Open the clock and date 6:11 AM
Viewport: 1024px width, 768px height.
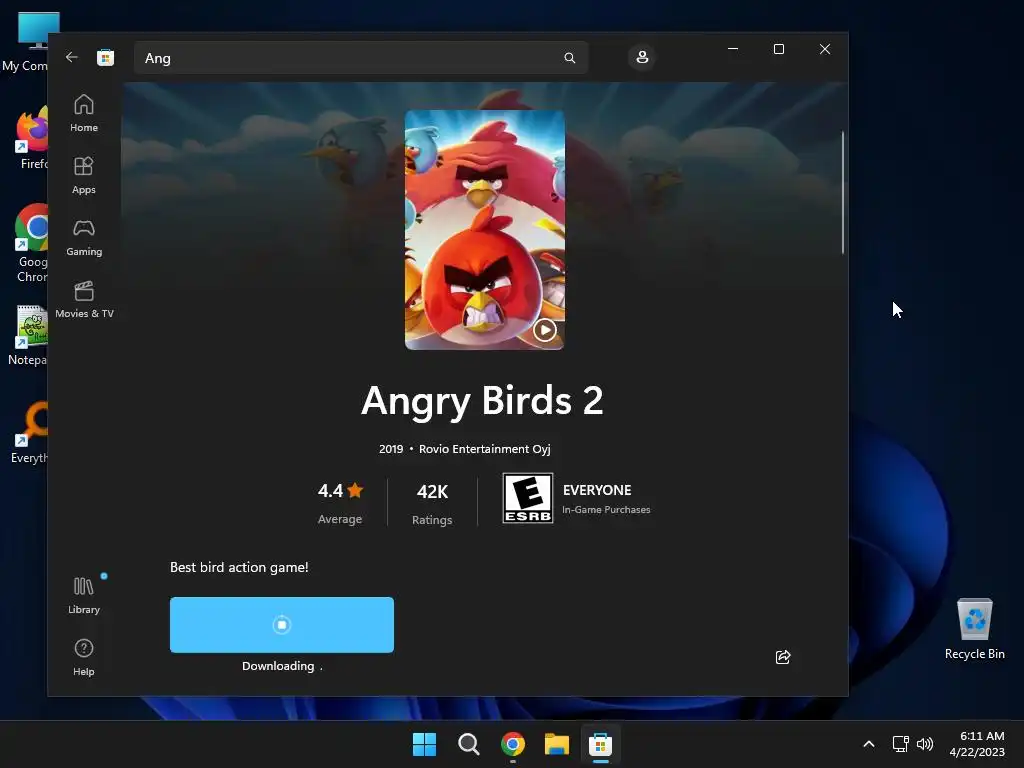[977, 744]
